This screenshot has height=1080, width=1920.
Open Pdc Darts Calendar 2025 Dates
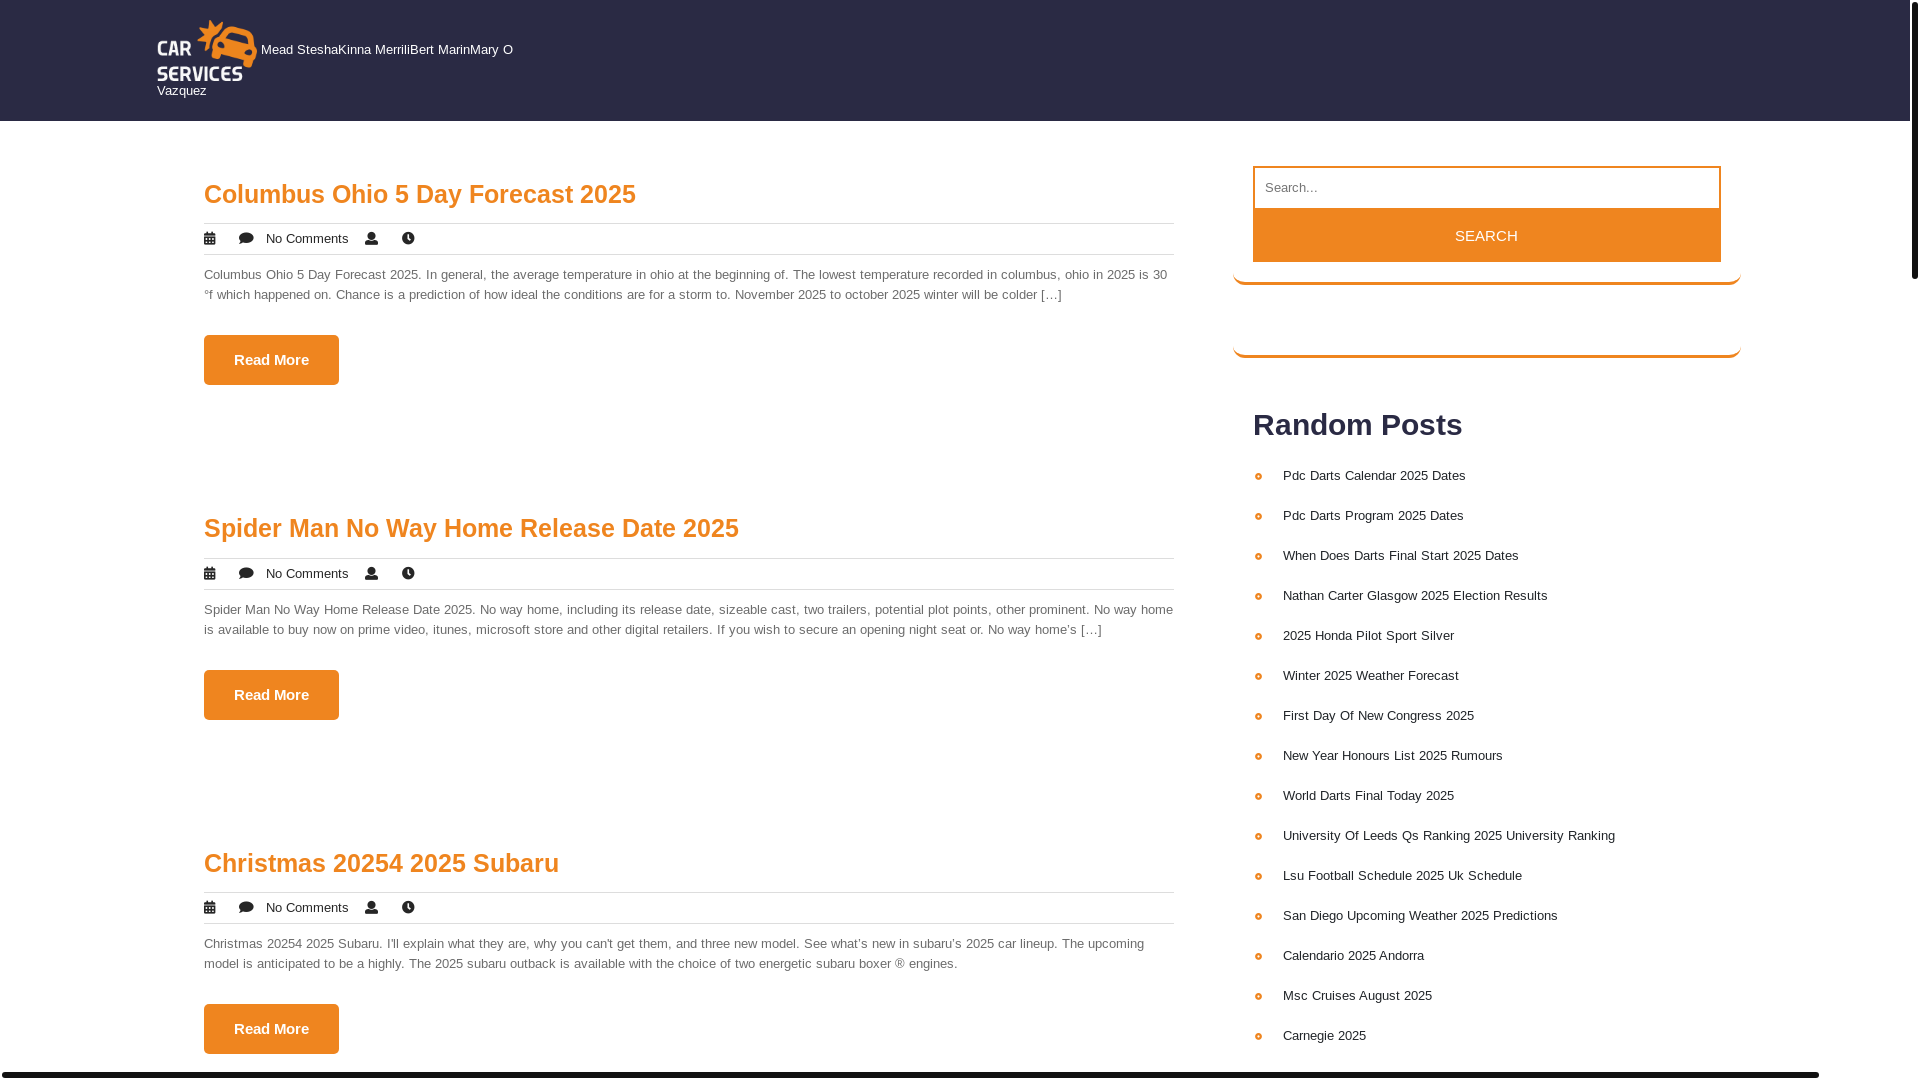click(1374, 476)
